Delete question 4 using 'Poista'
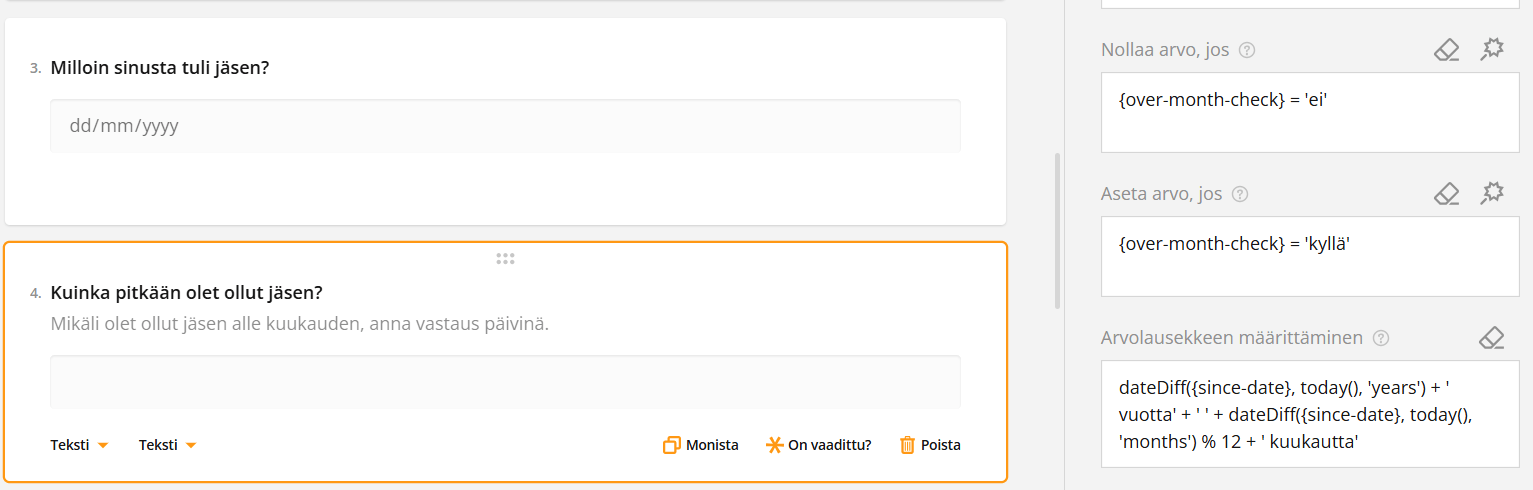Screen dimensions: 1533x490 coord(930,445)
